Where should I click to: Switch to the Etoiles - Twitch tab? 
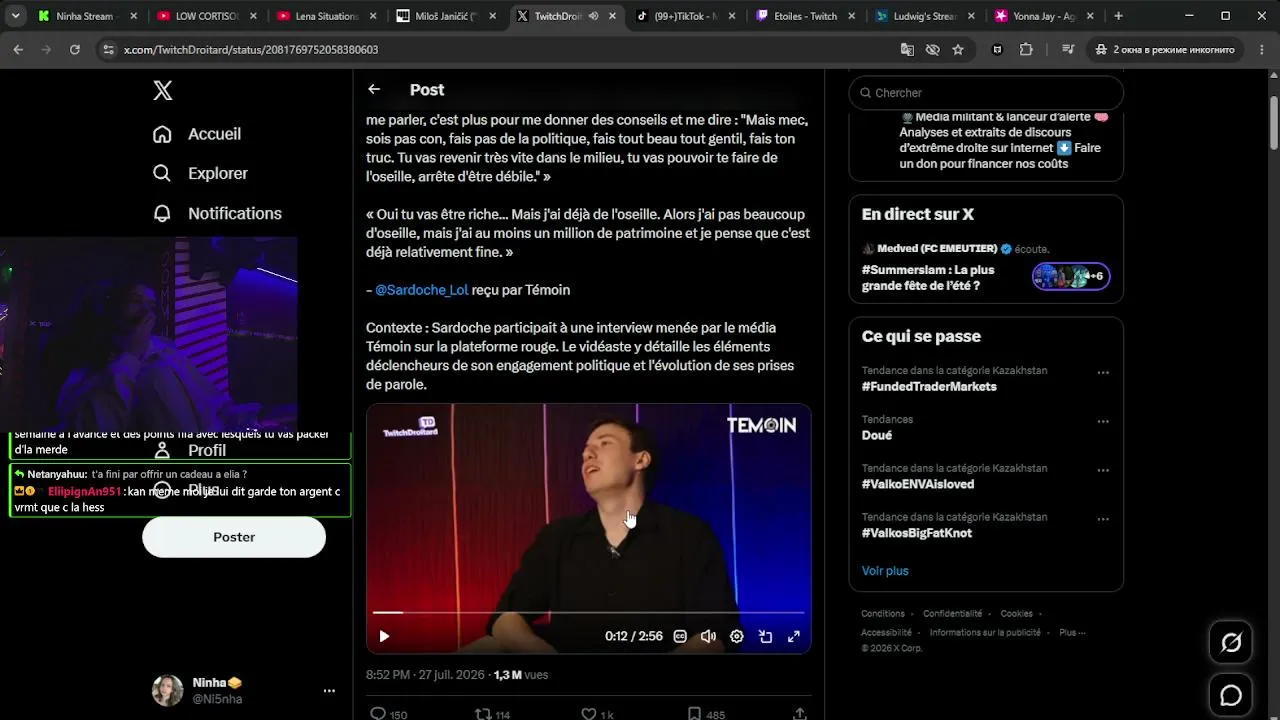[803, 16]
